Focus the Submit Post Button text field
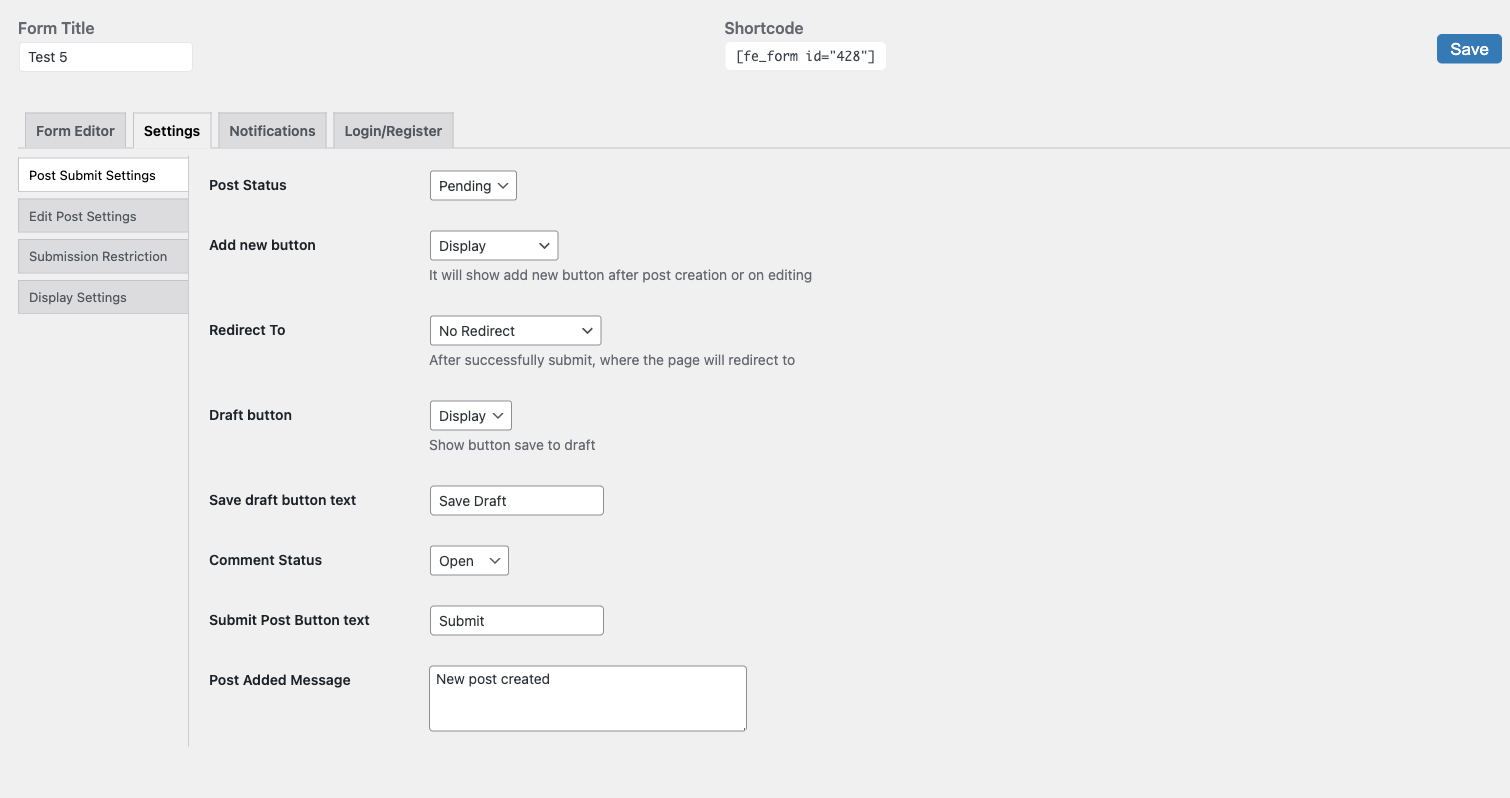1510x798 pixels. click(516, 621)
